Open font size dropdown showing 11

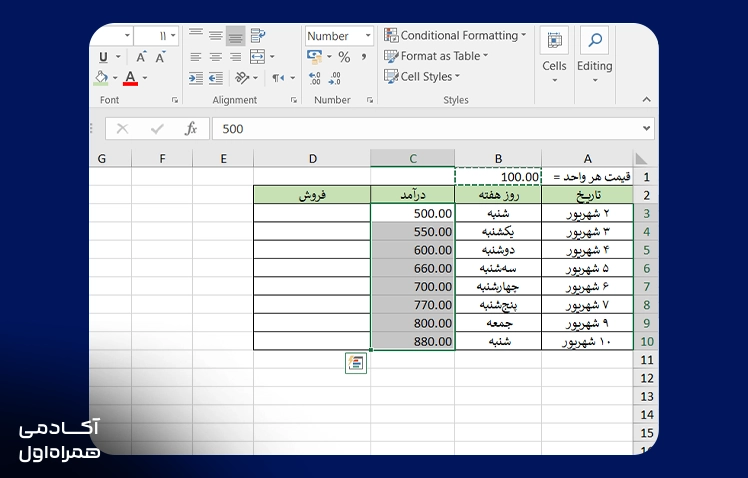(x=173, y=36)
